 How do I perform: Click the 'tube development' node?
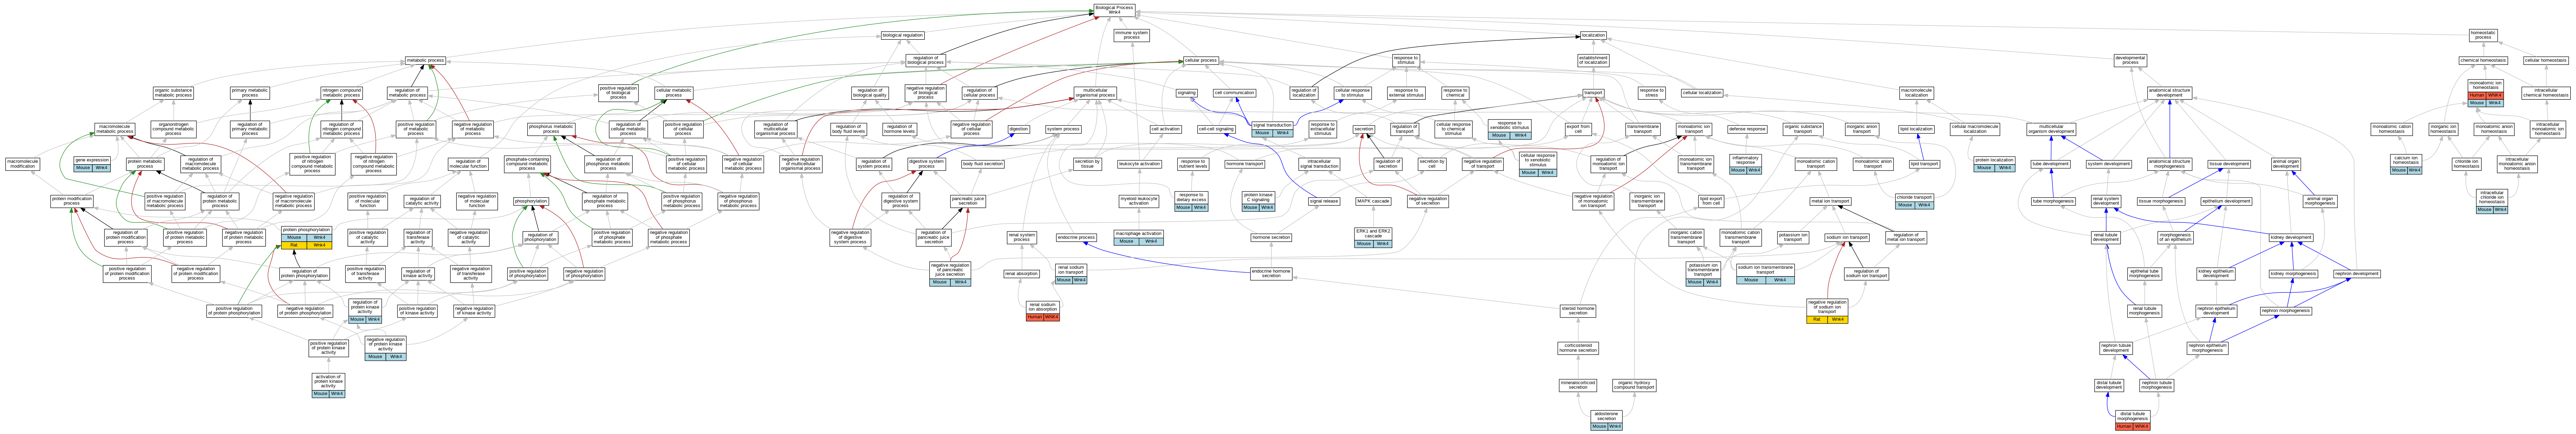tap(2051, 164)
